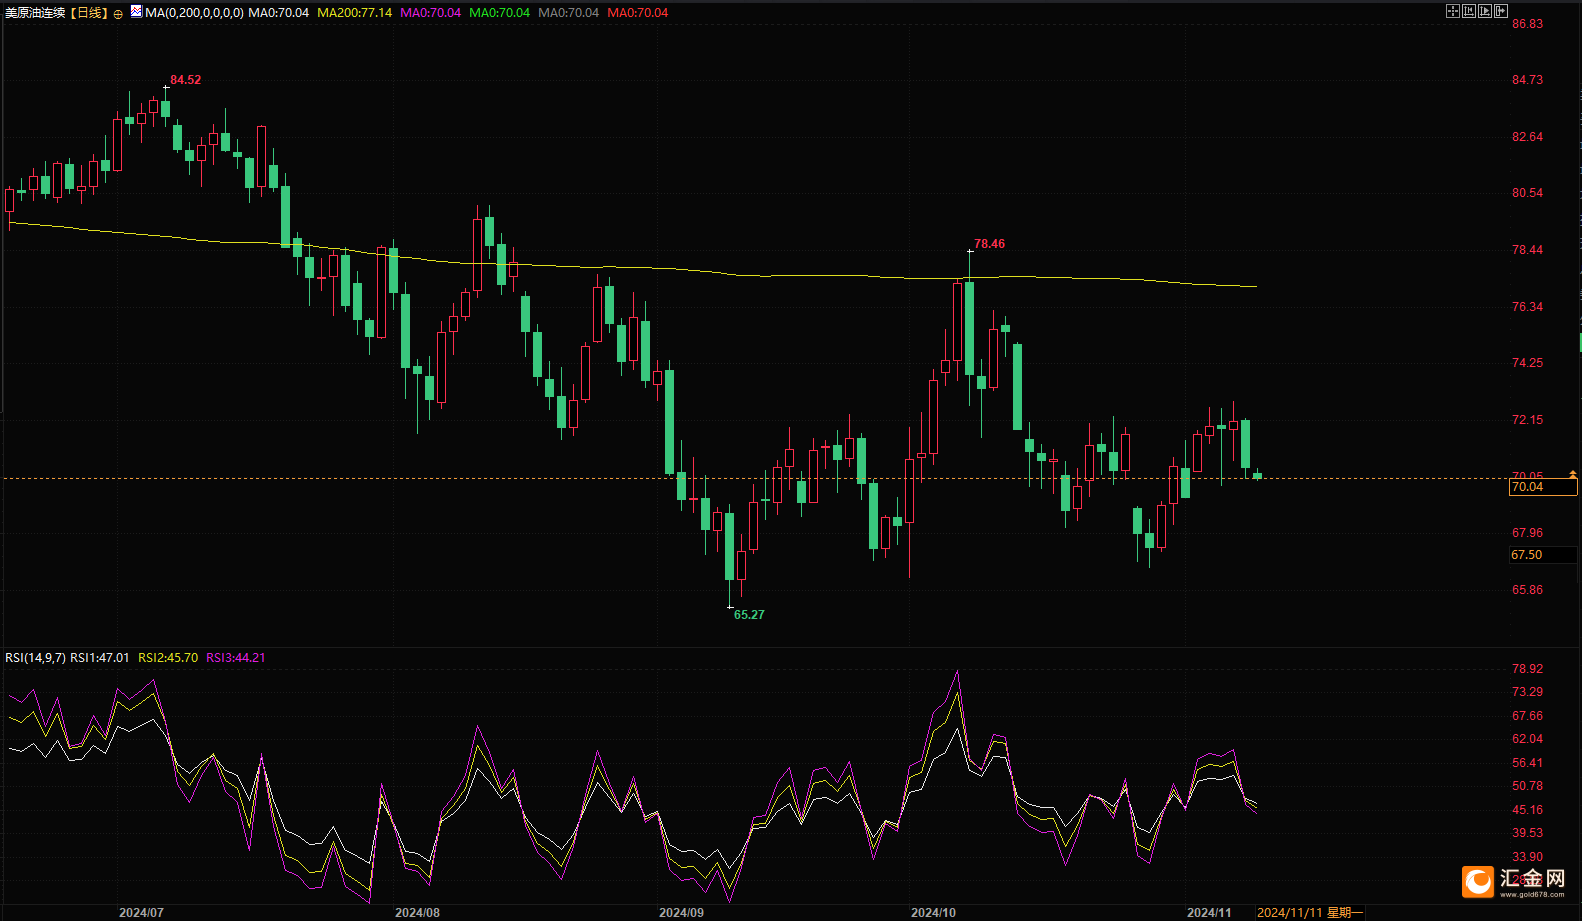
Task: Click the 62.04 RSI axis label
Action: point(1527,739)
